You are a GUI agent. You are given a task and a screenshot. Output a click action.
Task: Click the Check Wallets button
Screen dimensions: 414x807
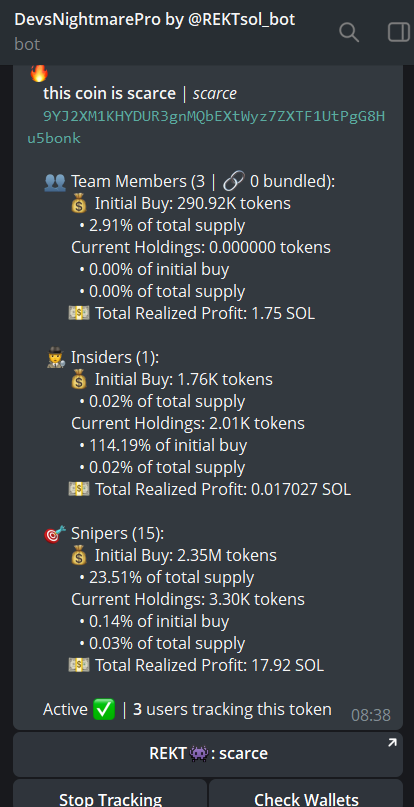[x=306, y=795]
